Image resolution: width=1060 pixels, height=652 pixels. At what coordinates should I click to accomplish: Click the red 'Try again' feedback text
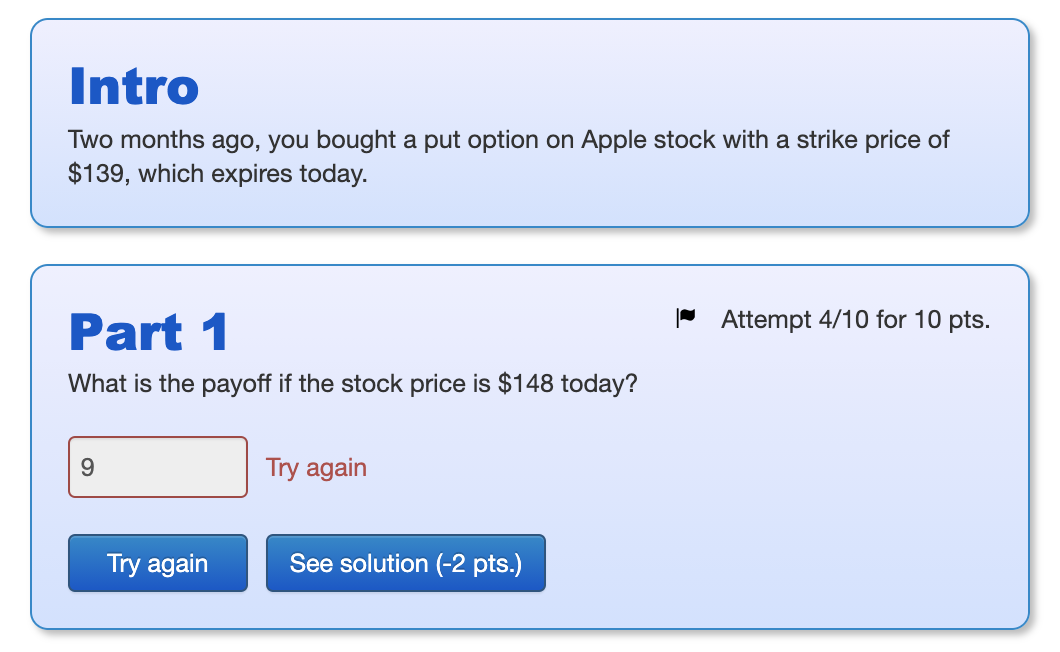click(315, 467)
